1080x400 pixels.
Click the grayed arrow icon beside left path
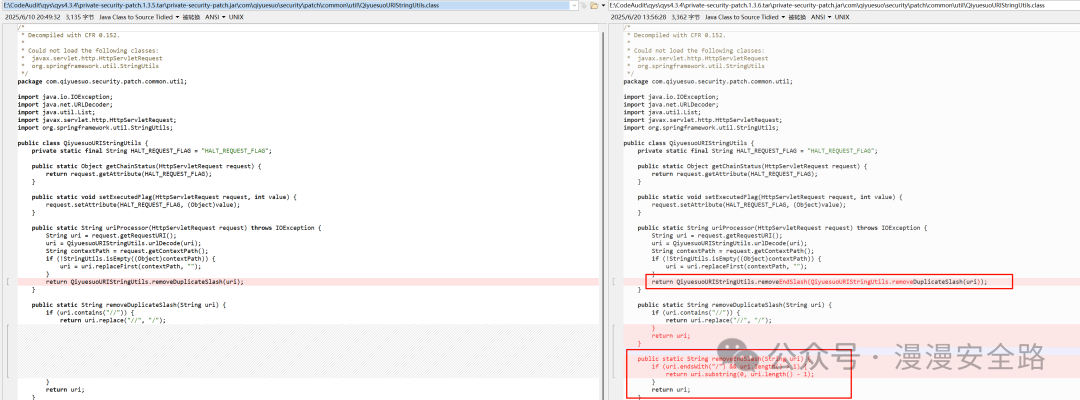[x=583, y=6]
